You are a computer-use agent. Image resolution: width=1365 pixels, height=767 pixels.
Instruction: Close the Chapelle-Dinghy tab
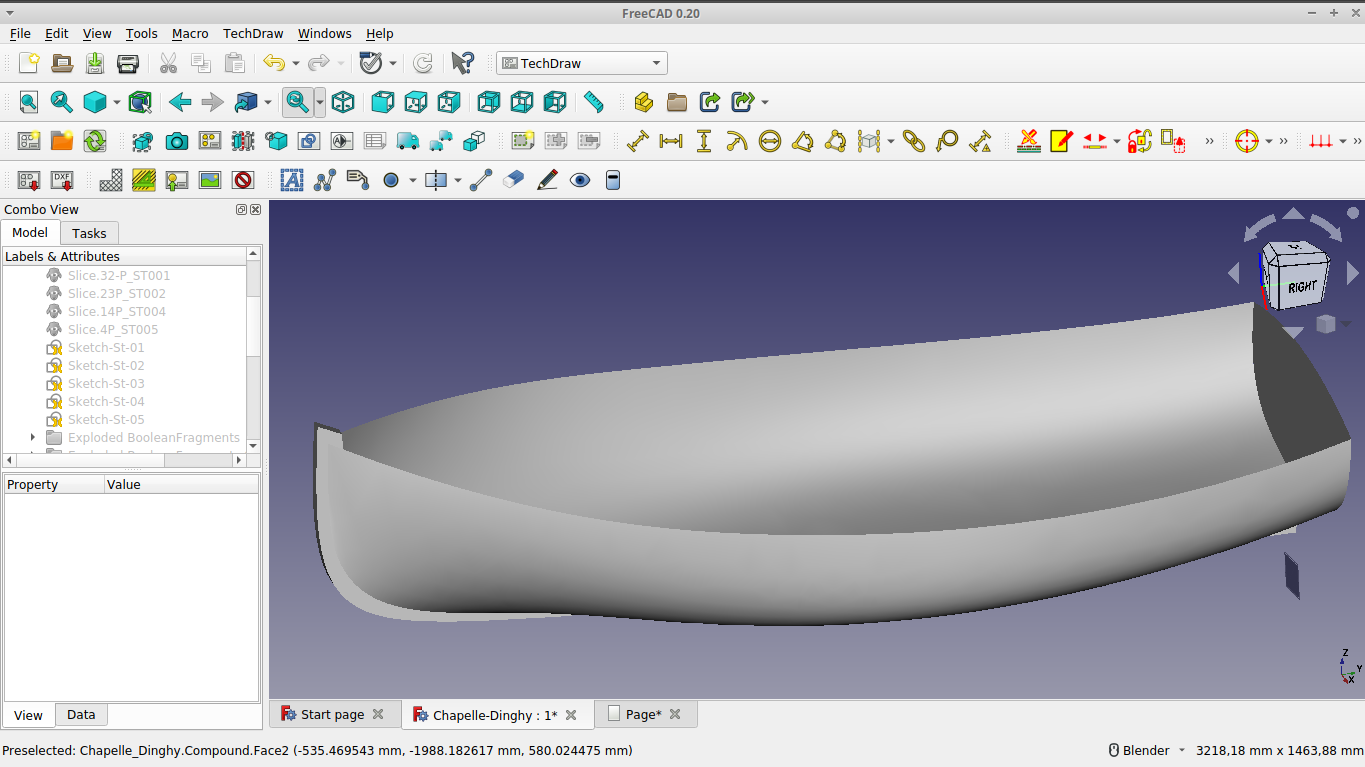click(571, 715)
